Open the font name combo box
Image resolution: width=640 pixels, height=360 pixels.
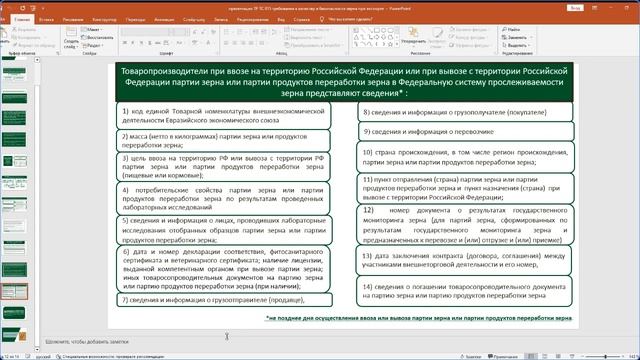click(x=145, y=32)
